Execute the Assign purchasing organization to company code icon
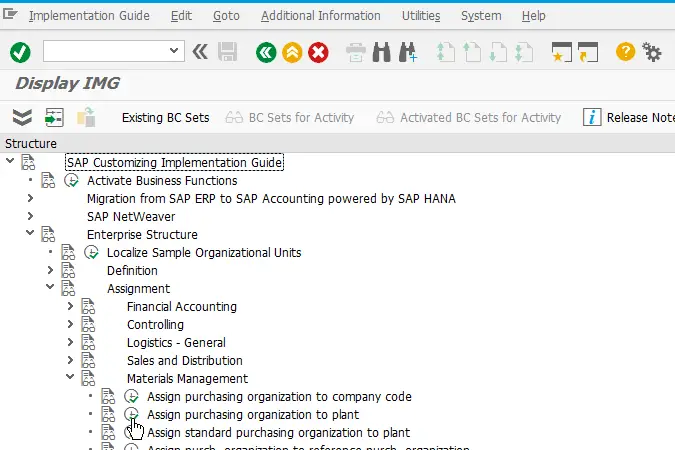The image size is (675, 450). (131, 396)
